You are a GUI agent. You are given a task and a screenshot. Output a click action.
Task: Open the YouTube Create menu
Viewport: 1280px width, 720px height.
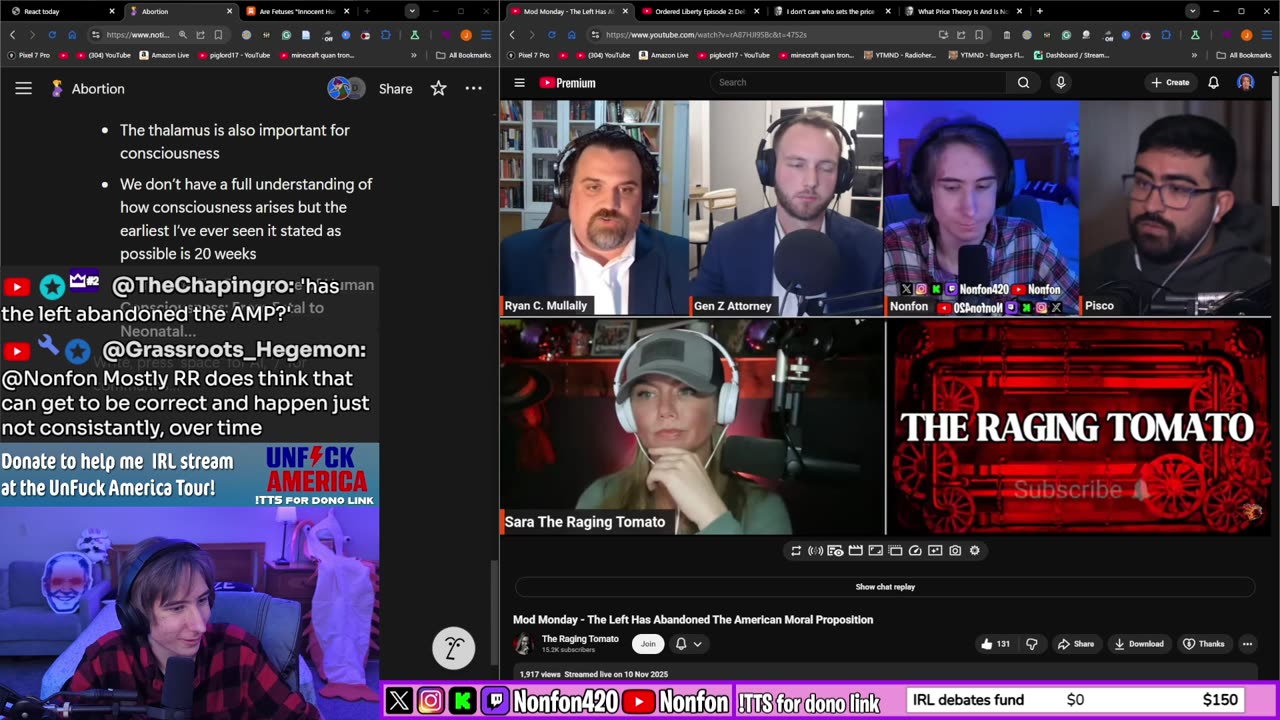[x=1170, y=82]
